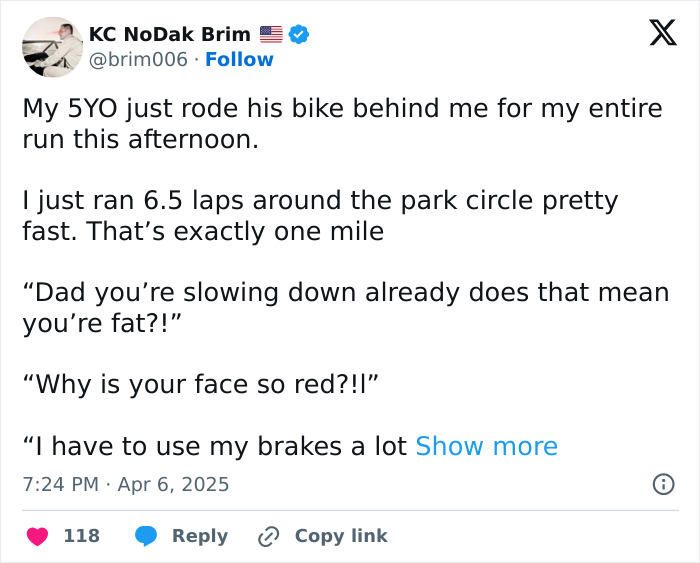Image resolution: width=700 pixels, height=563 pixels.
Task: Click the "Dad you're slowing down" quote
Action: coord(345,308)
